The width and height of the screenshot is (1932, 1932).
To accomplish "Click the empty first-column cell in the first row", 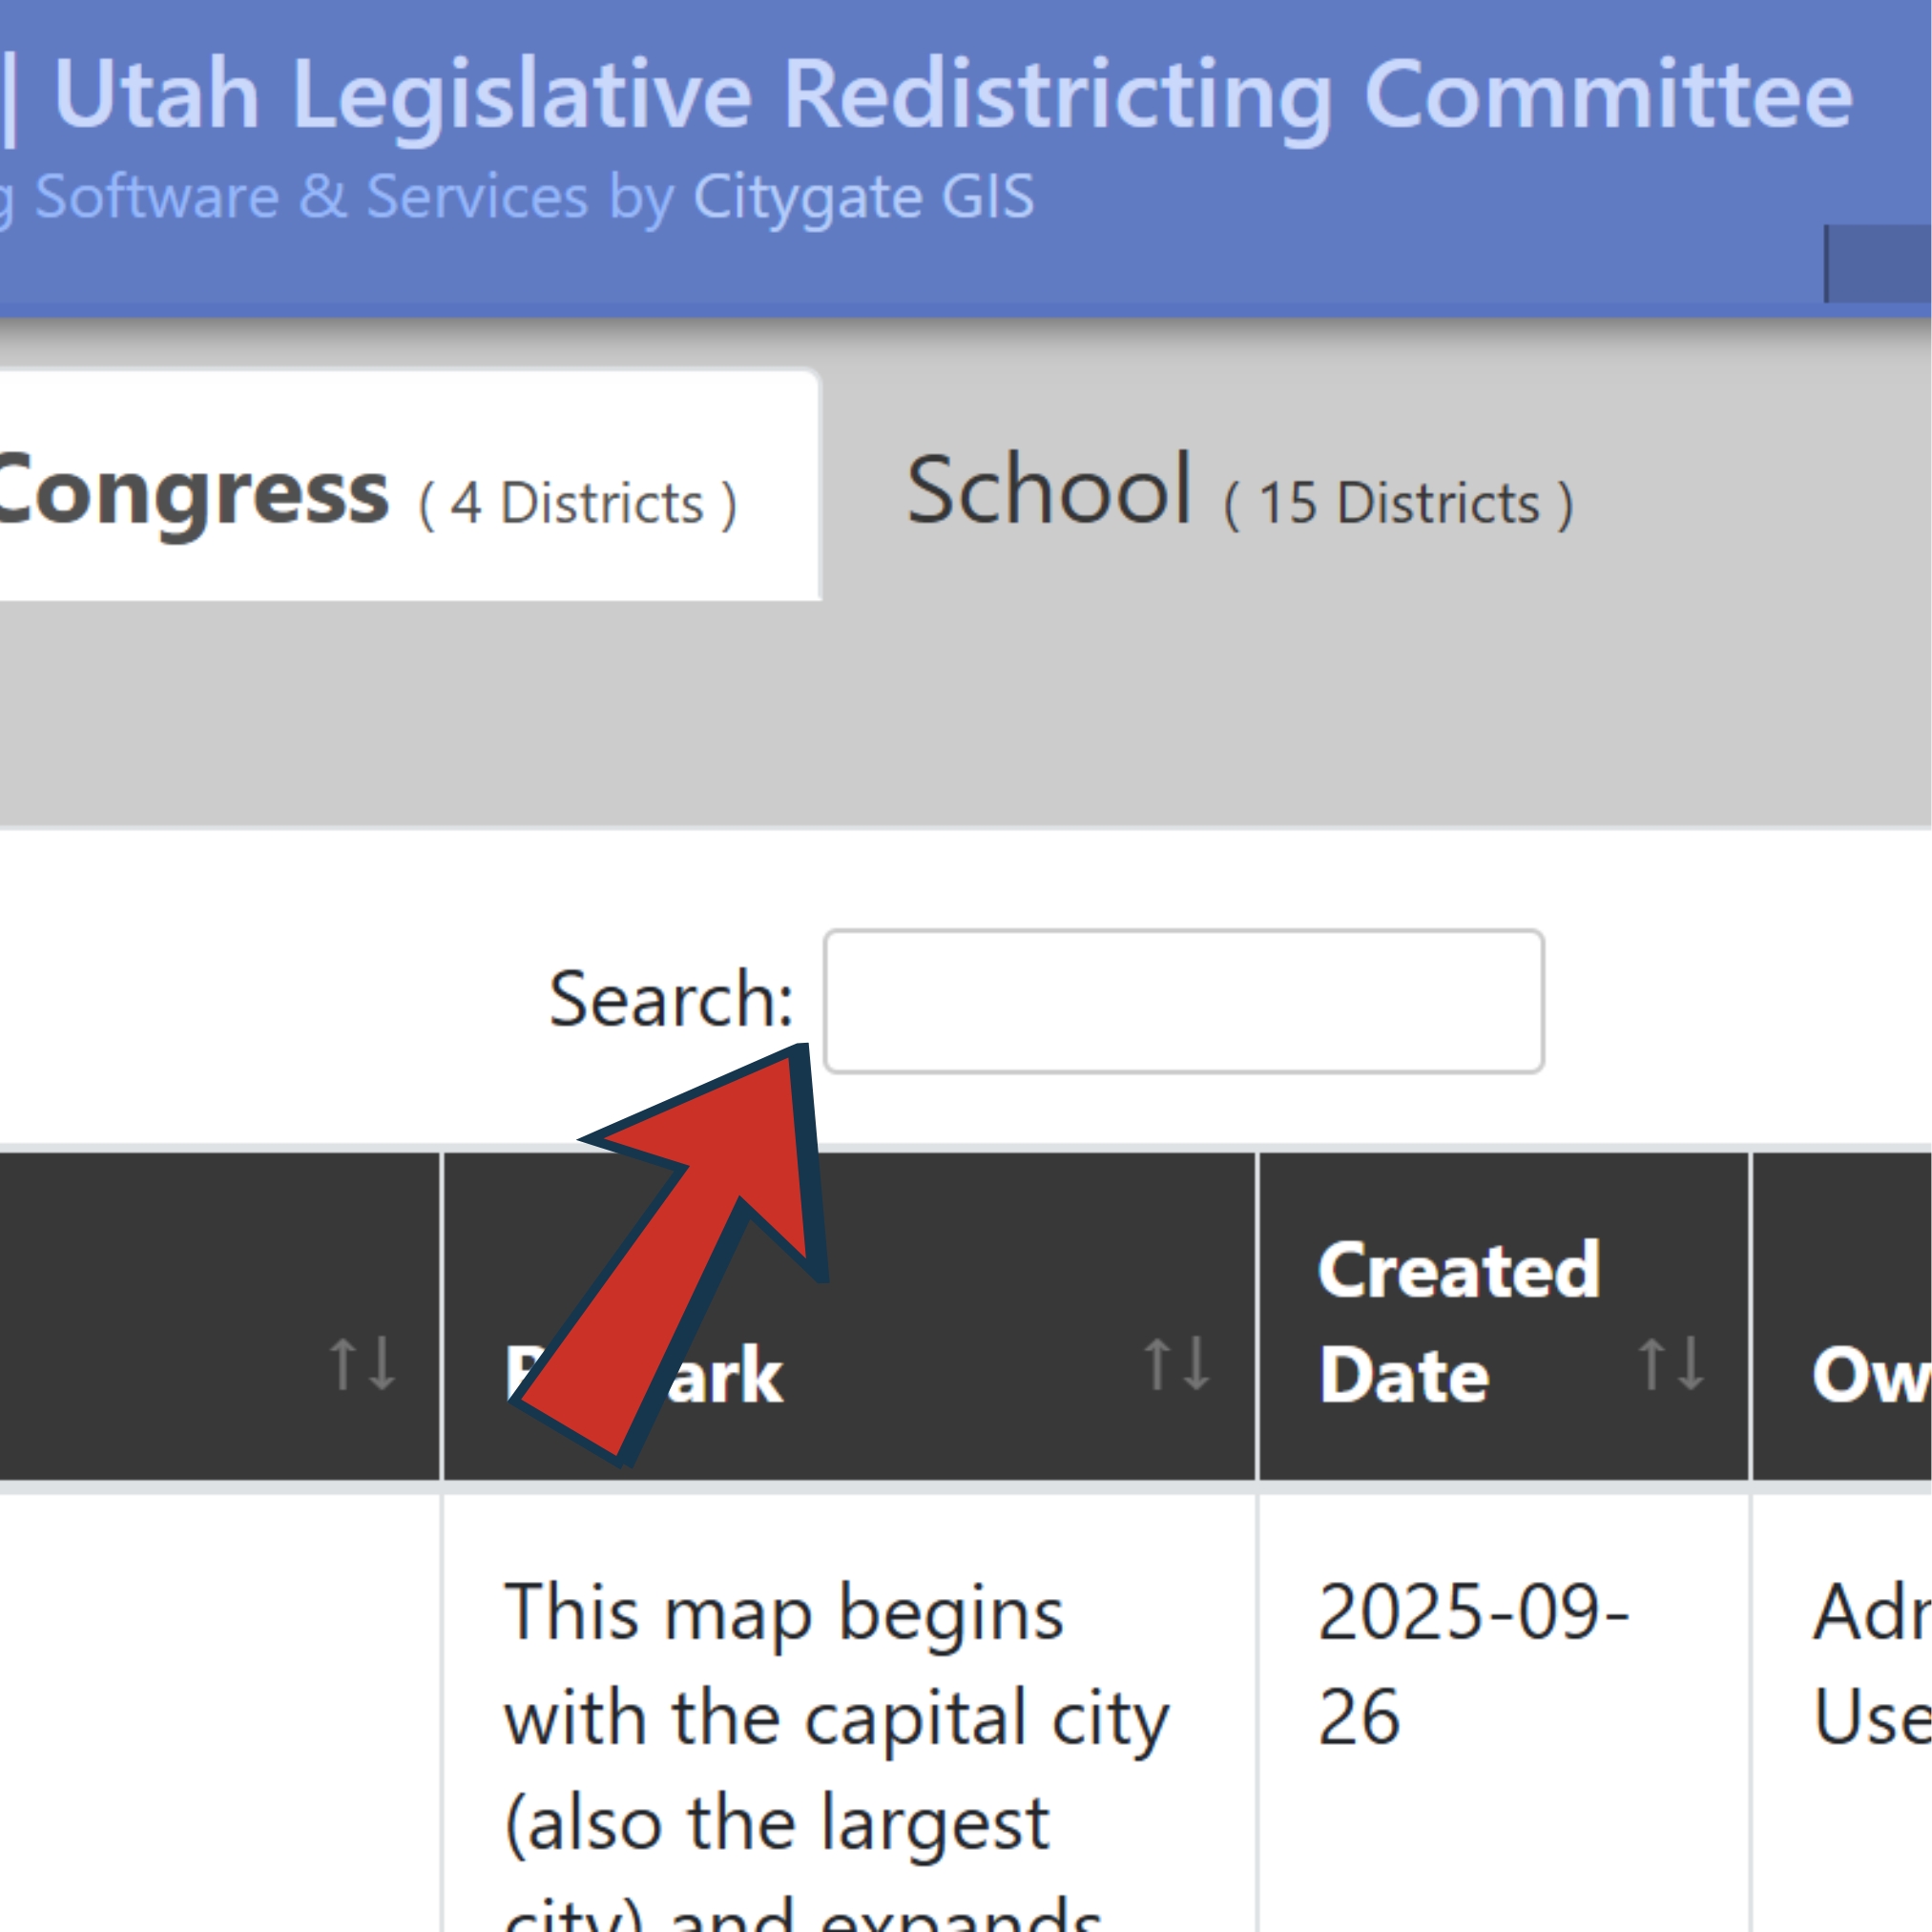I will tap(220, 1700).
